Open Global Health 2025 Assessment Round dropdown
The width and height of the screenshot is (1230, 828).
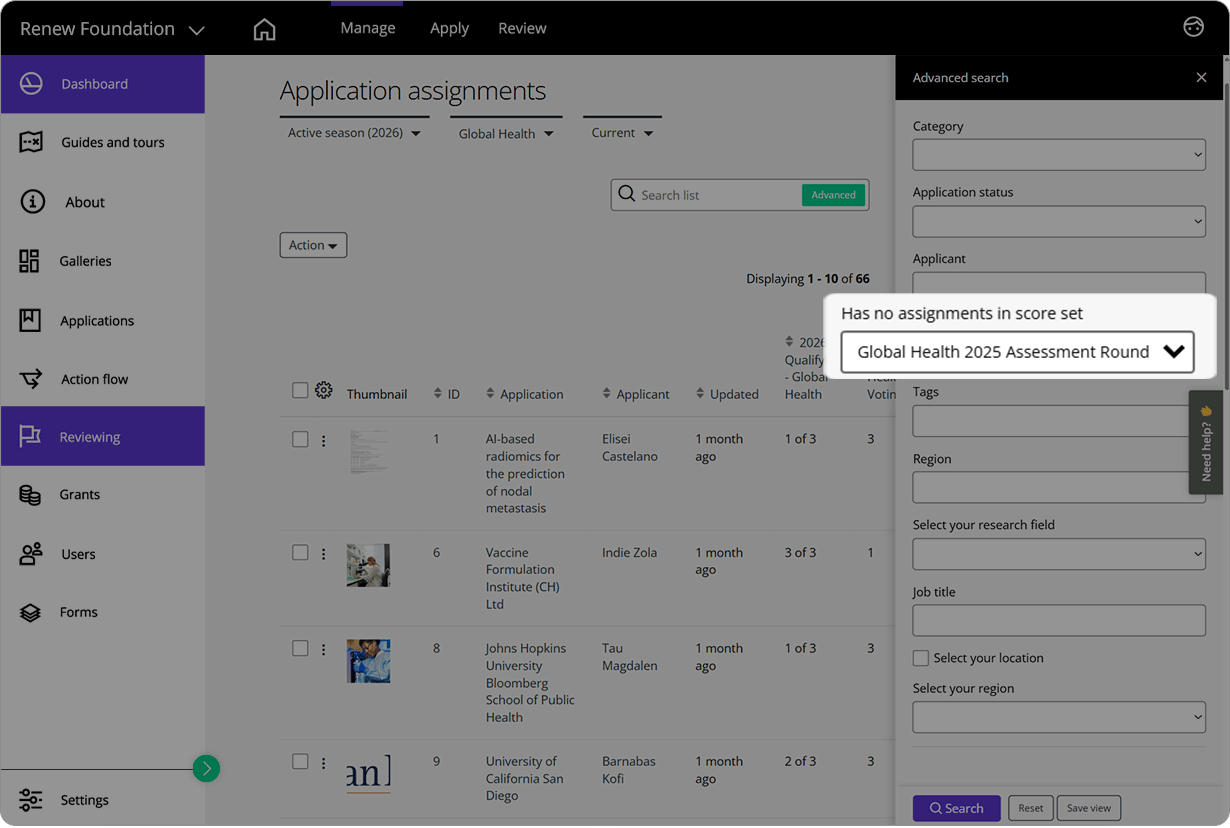1017,352
